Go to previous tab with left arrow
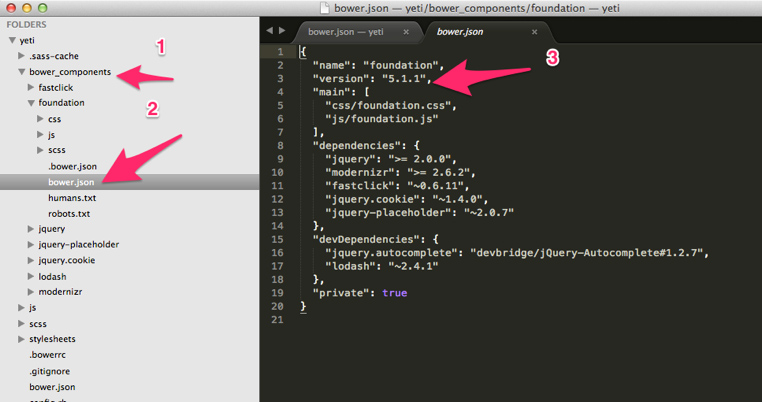The height and width of the screenshot is (402, 762). click(x=269, y=31)
